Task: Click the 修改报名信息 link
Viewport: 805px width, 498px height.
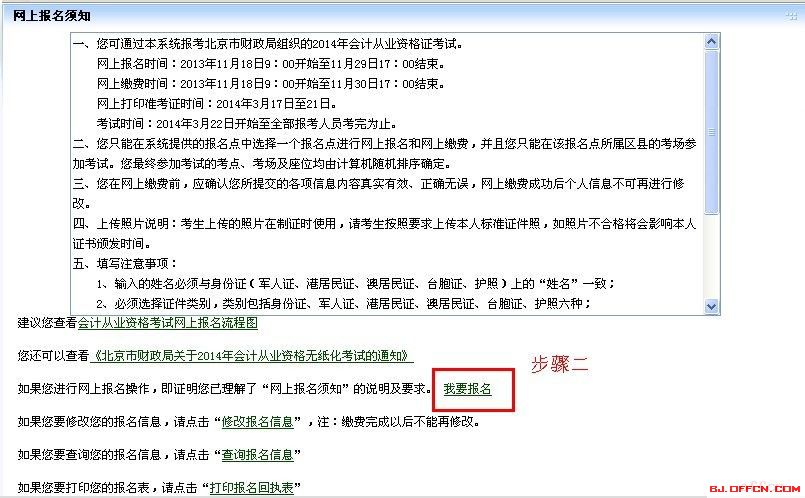Action: pos(257,422)
